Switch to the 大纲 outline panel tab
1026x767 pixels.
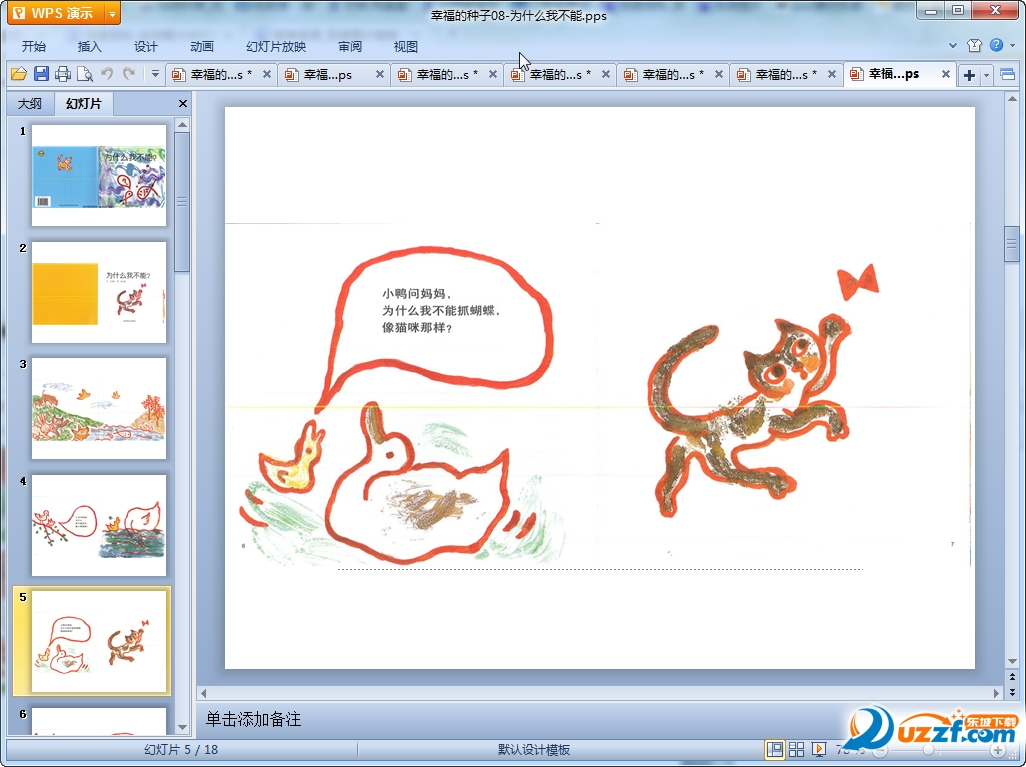click(x=29, y=103)
